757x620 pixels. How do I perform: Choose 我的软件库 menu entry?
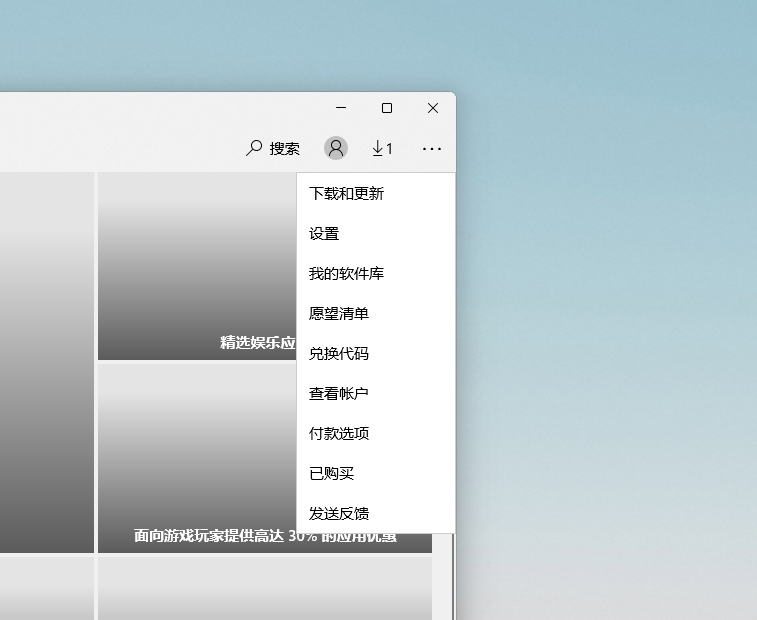376,274
